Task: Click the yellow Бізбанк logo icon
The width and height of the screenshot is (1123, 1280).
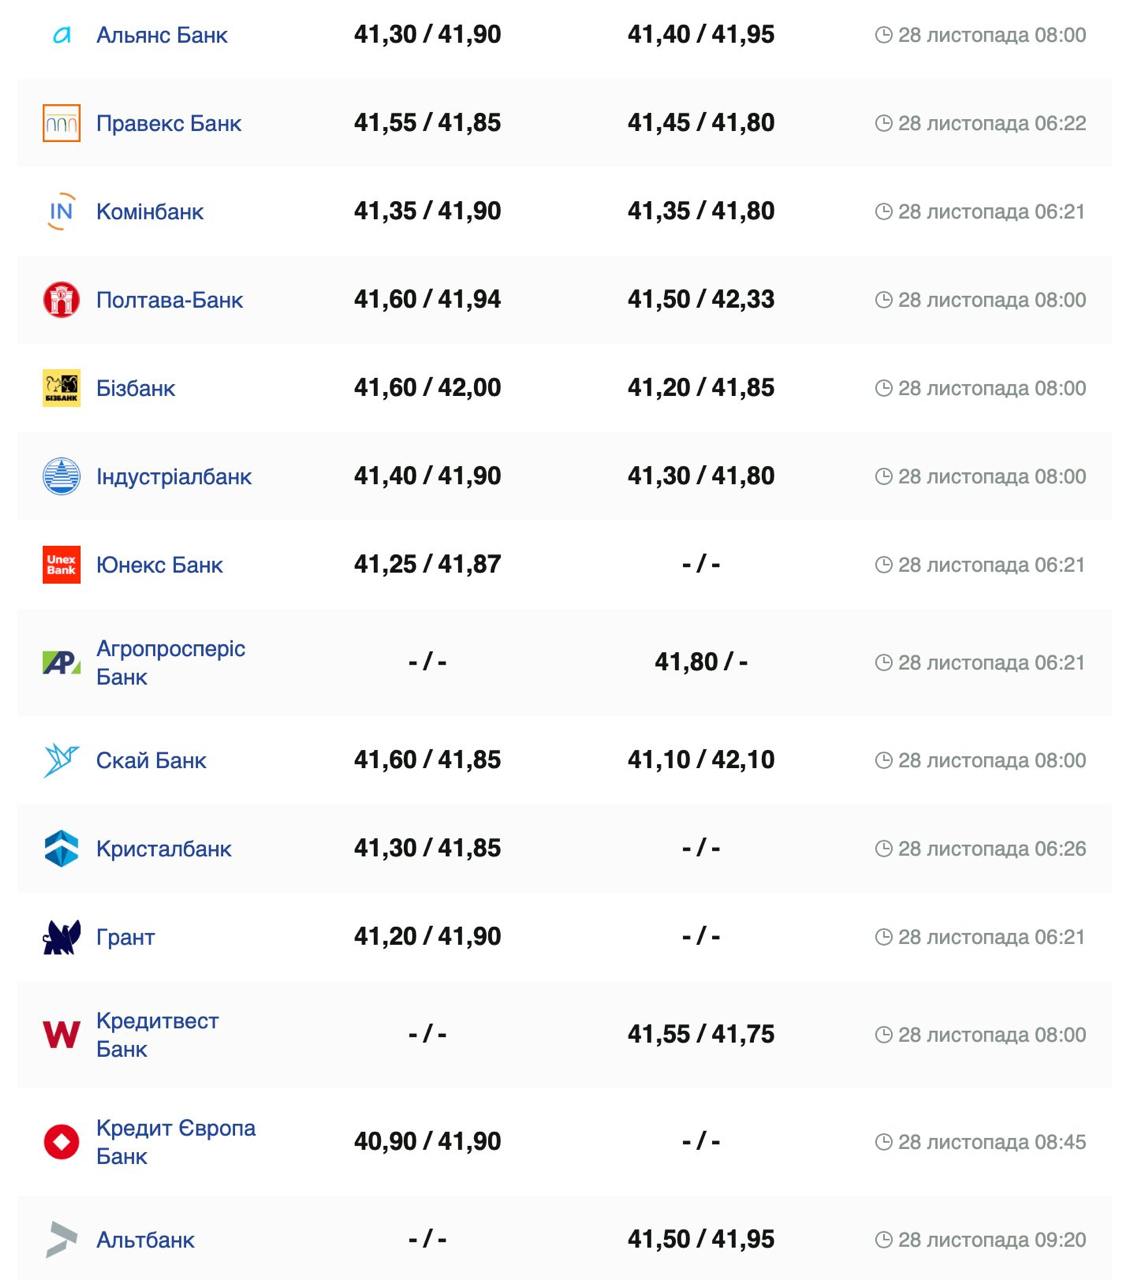Action: coord(61,388)
